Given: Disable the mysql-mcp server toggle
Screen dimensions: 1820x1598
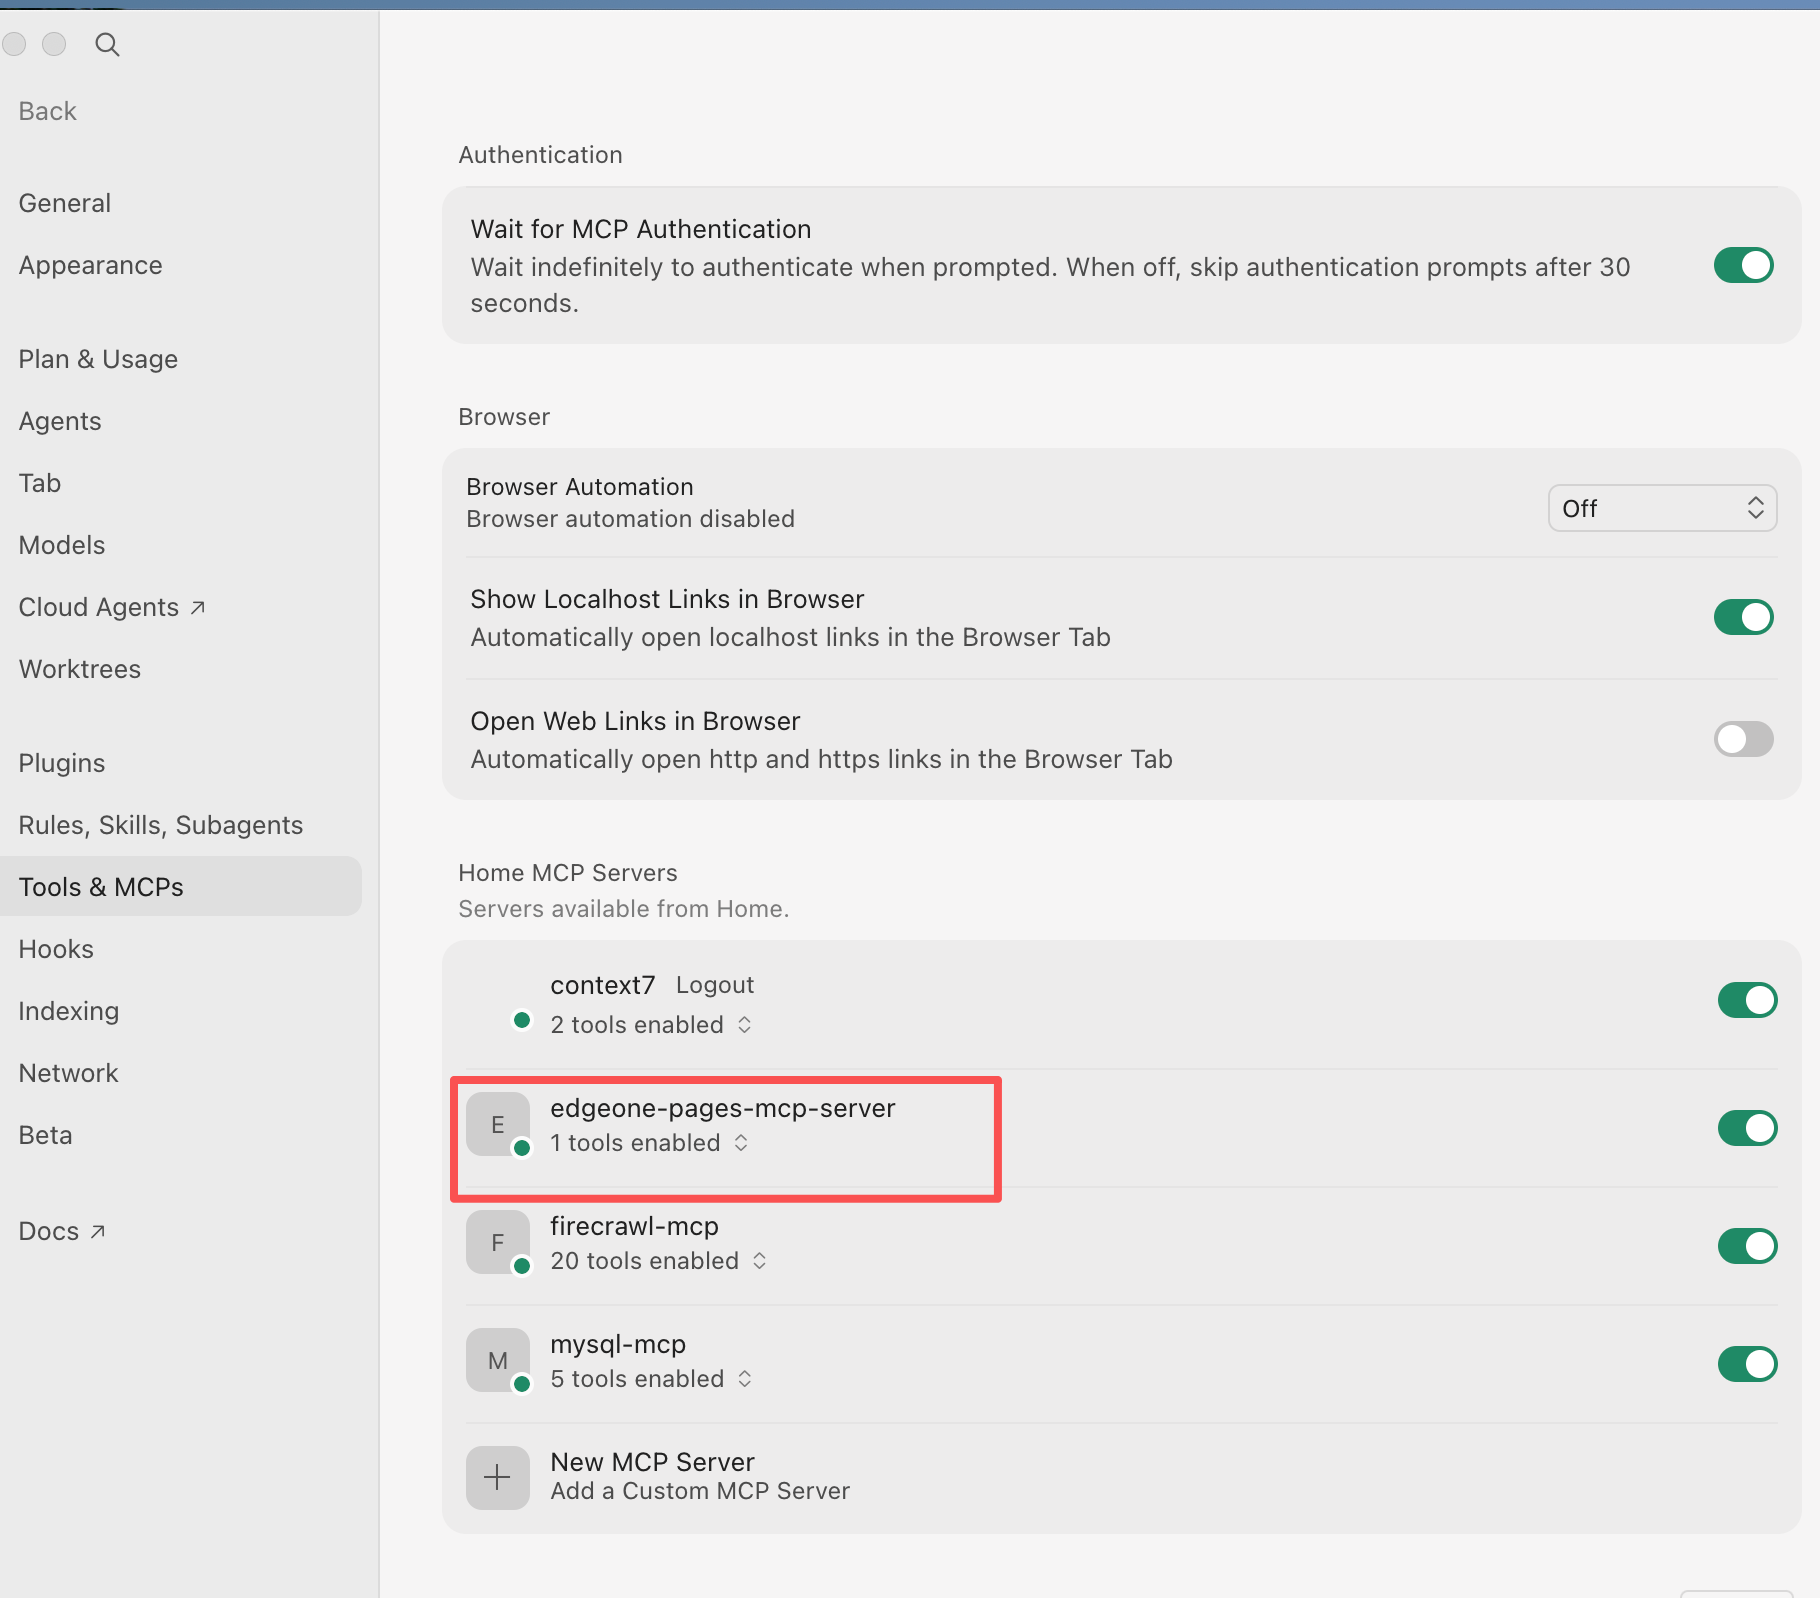Looking at the screenshot, I should coord(1747,1363).
